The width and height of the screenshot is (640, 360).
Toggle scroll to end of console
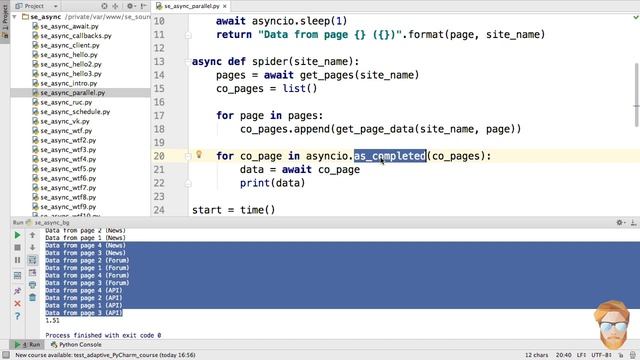pos(32,273)
